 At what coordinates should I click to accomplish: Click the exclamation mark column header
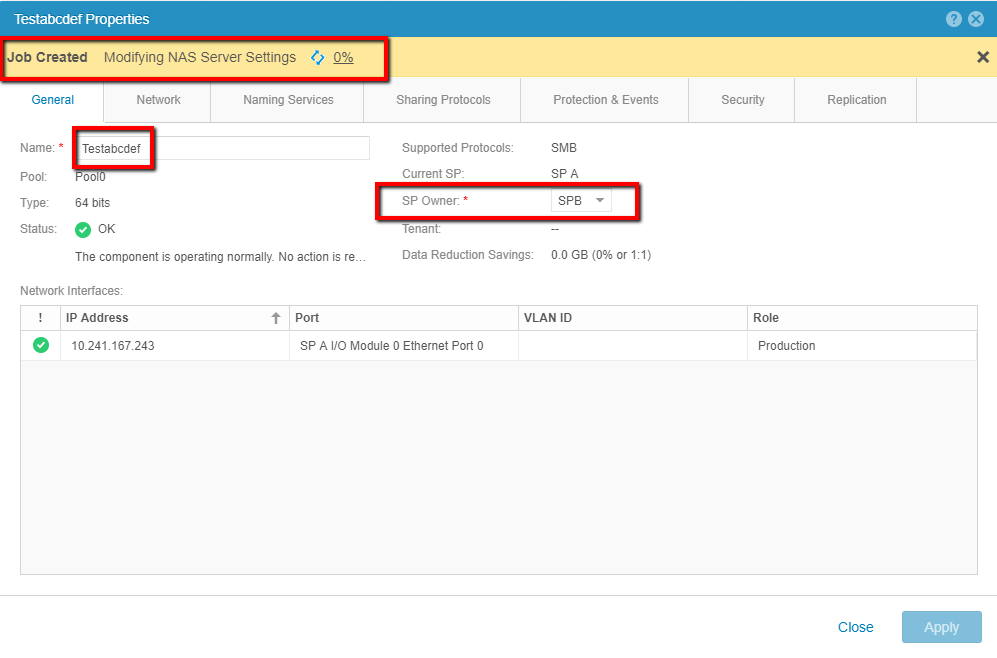[x=40, y=317]
